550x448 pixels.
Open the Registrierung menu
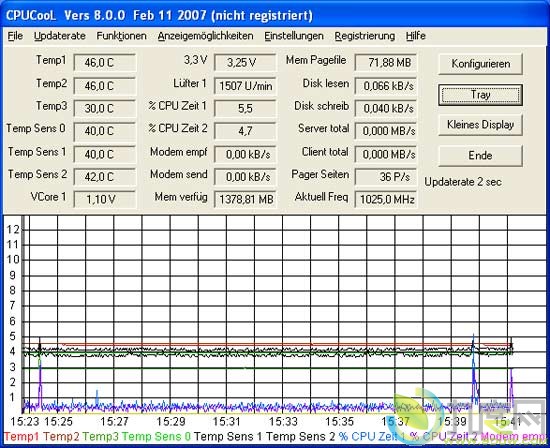click(364, 36)
